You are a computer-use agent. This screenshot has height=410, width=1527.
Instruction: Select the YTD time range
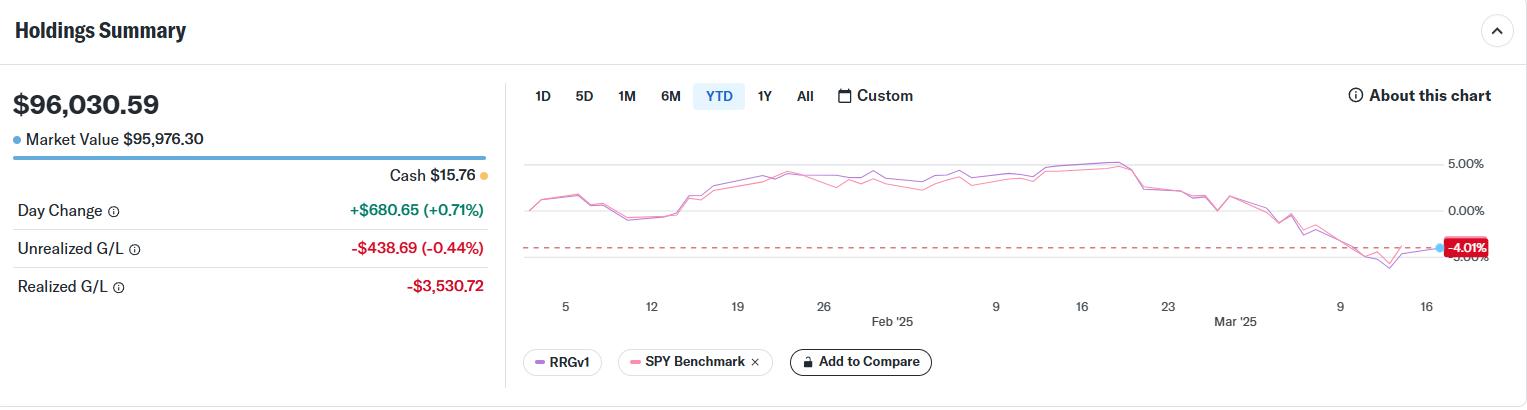[719, 96]
